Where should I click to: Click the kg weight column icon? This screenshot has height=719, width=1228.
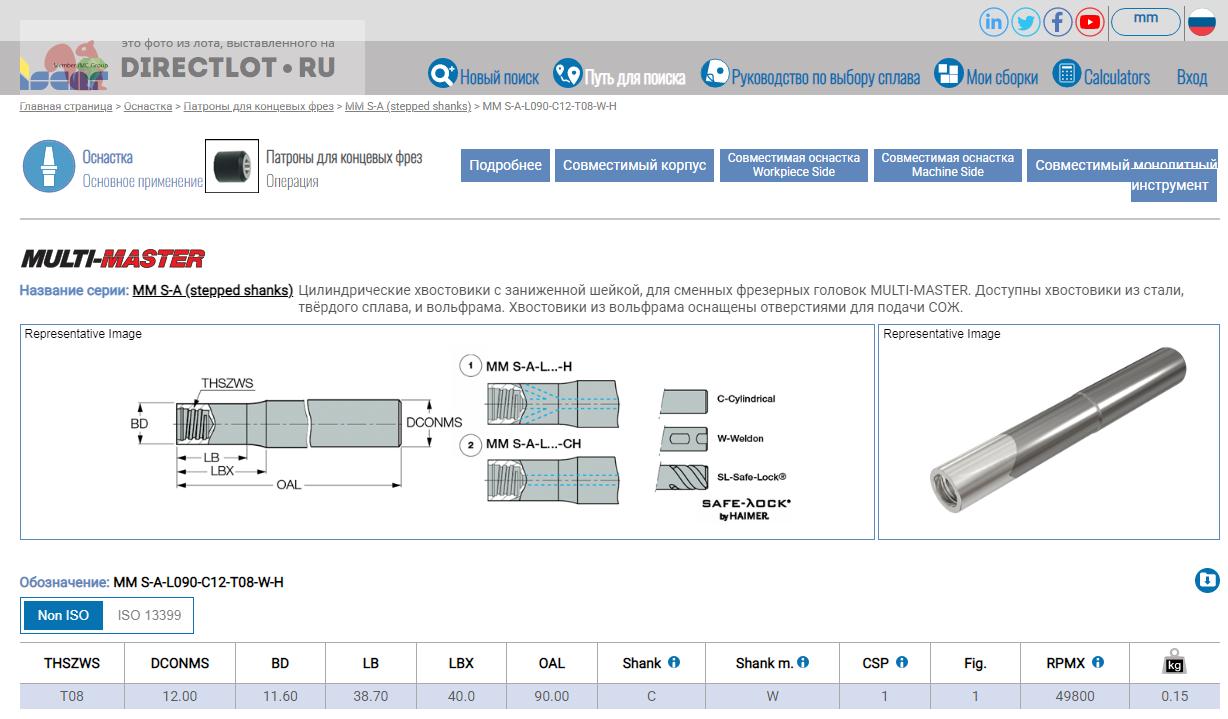coord(1175,662)
